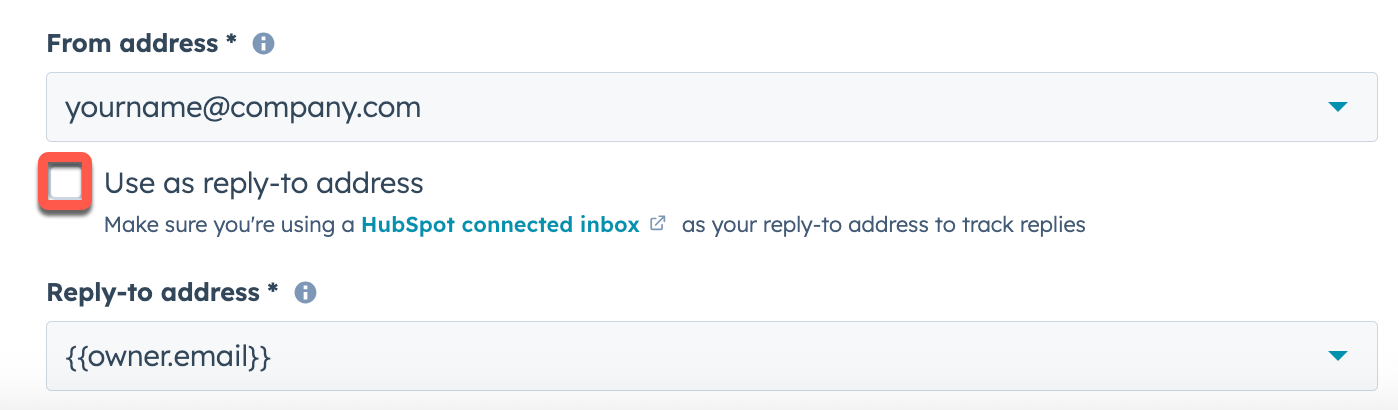The height and width of the screenshot is (410, 1398).
Task: Enable the Use as reply-to address checkbox
Action: (x=66, y=183)
